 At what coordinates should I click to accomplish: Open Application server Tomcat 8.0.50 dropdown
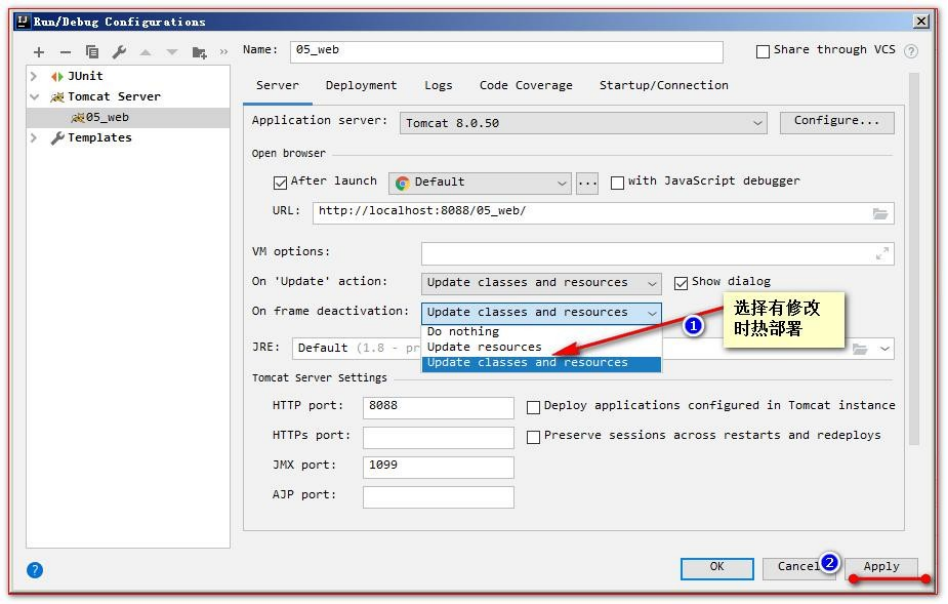click(583, 123)
